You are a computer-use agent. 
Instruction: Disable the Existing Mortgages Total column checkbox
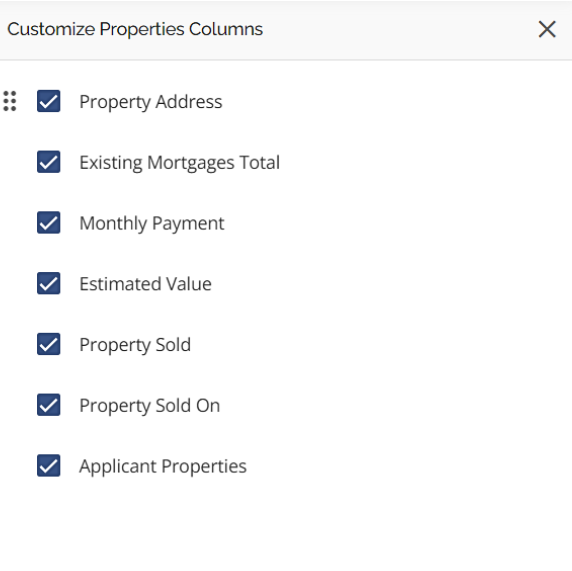[x=49, y=162]
